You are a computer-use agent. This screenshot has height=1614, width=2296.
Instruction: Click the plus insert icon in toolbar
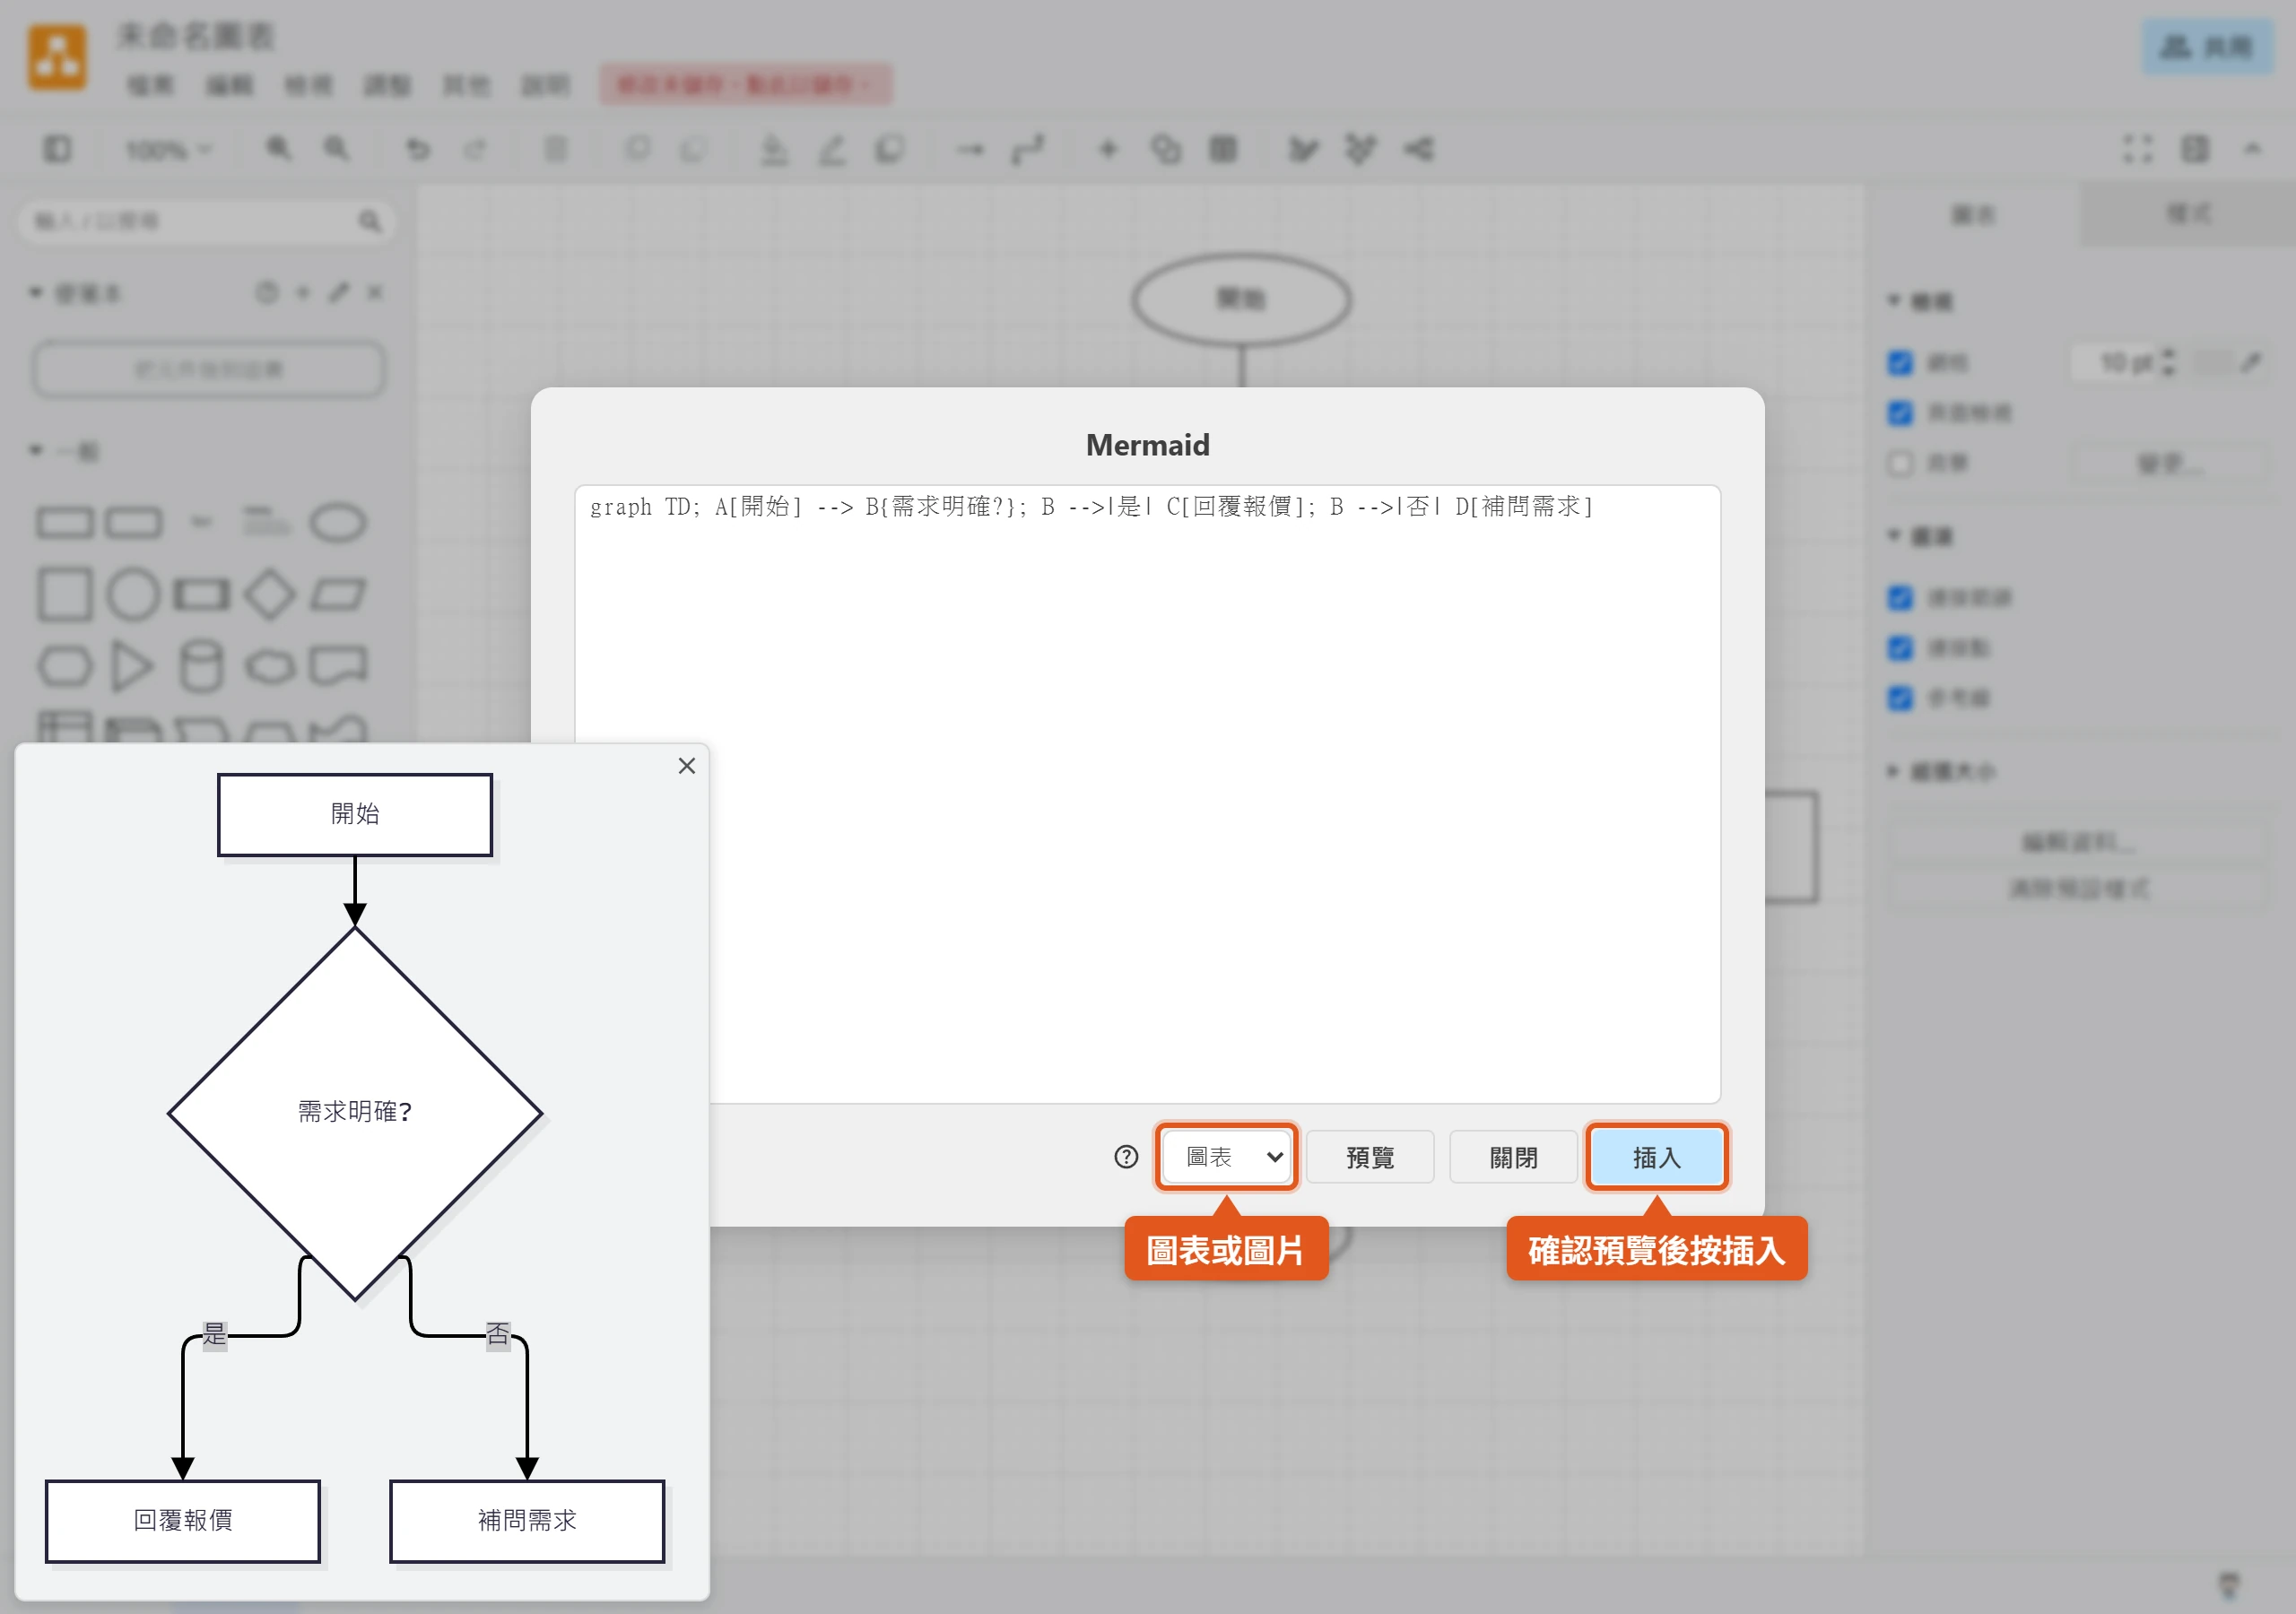click(1108, 150)
